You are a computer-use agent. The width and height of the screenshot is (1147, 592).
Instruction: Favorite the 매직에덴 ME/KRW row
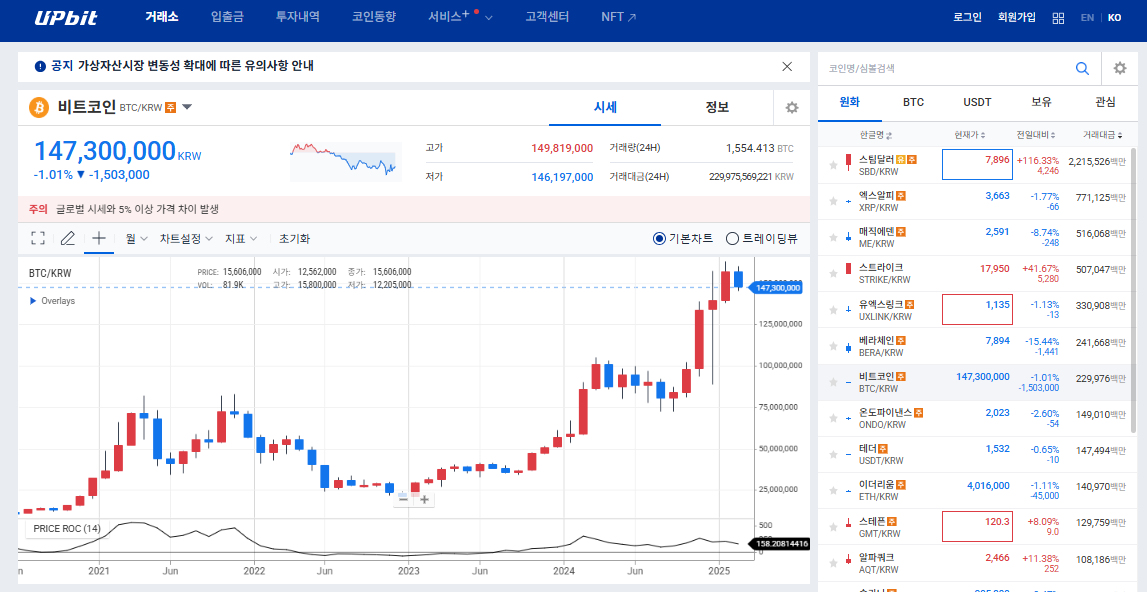pyautogui.click(x=832, y=237)
